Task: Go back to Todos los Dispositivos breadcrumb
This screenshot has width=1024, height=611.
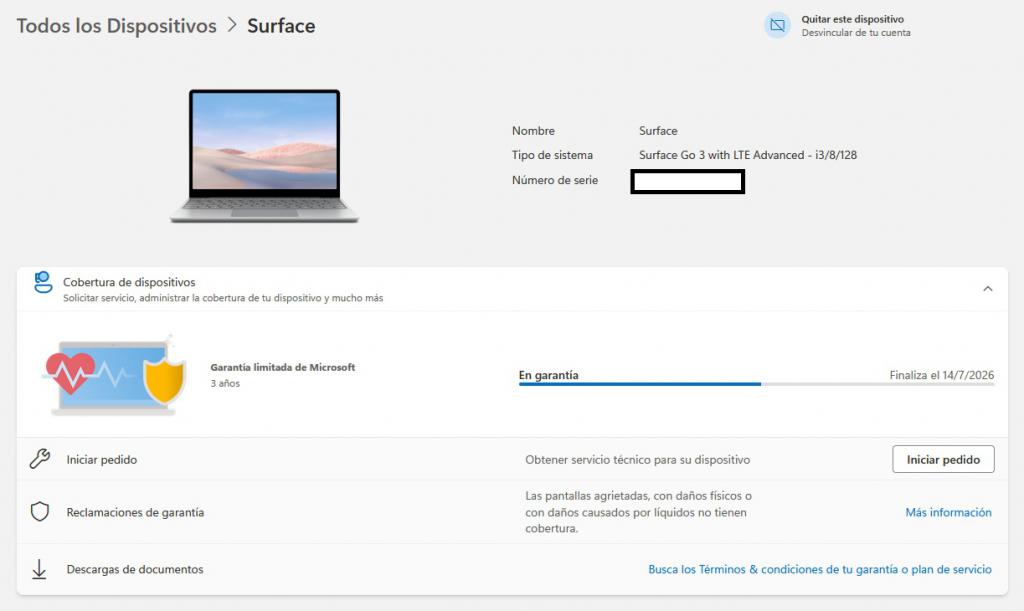Action: 116,25
